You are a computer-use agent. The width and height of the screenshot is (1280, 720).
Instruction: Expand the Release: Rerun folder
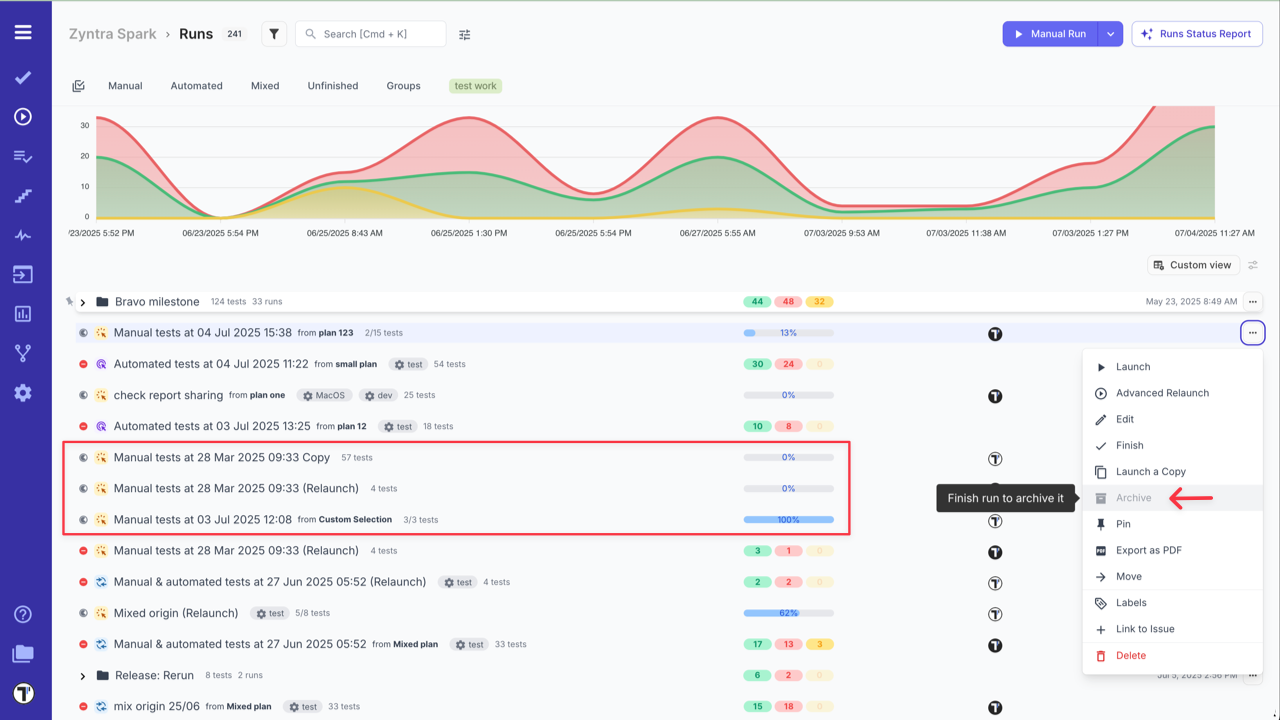83,676
